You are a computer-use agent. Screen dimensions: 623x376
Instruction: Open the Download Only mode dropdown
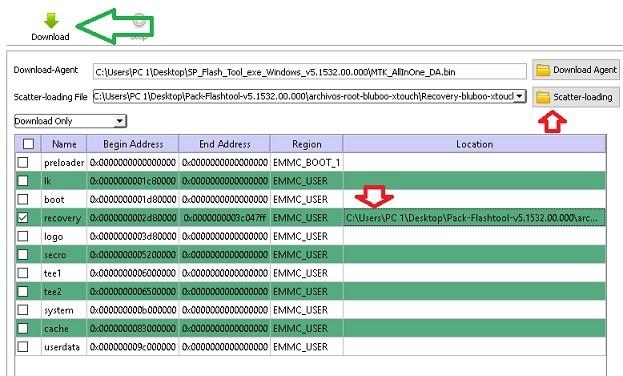click(70, 121)
